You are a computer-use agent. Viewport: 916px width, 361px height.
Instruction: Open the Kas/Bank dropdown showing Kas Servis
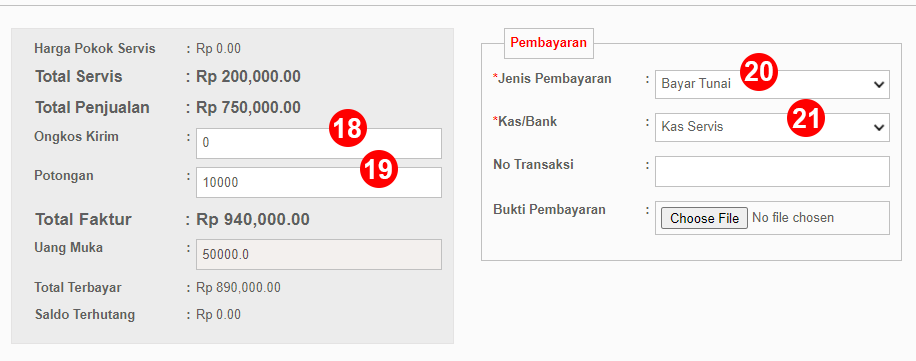tap(772, 127)
